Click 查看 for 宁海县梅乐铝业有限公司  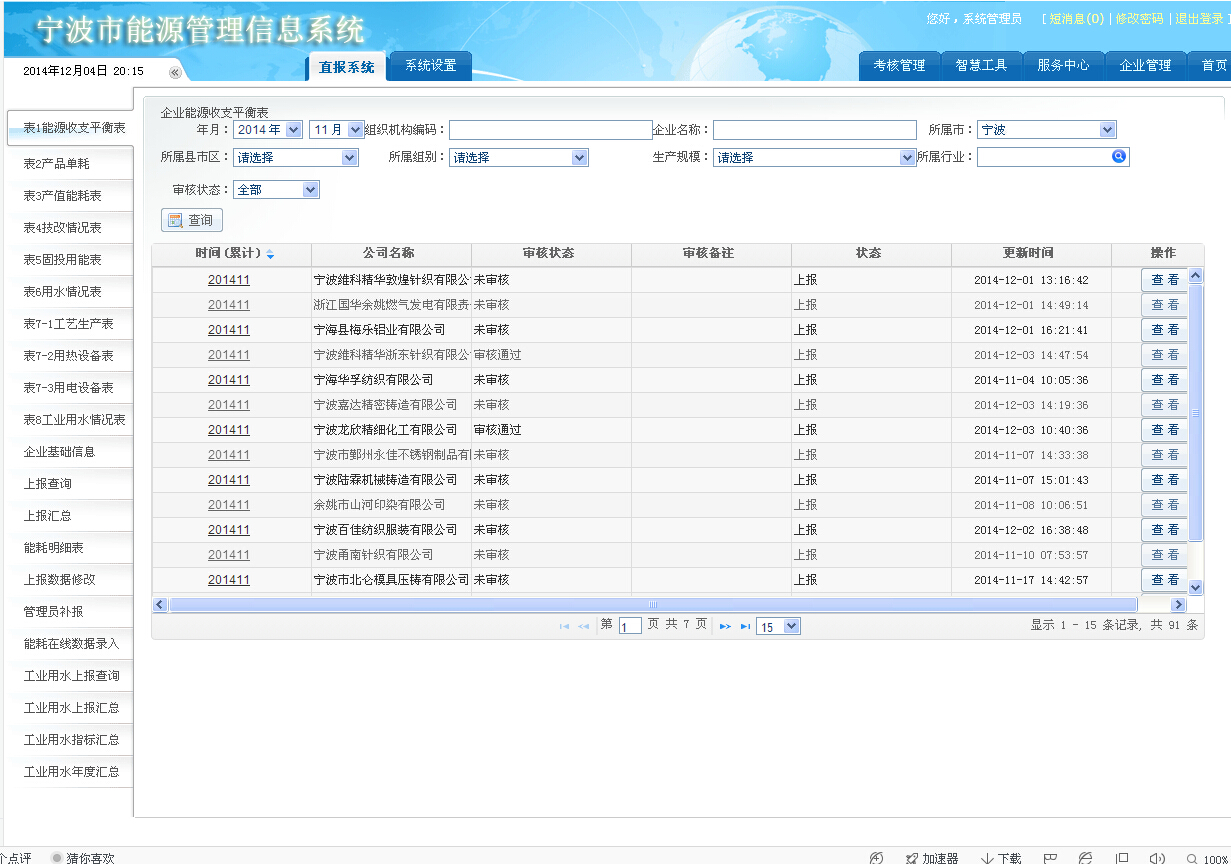(x=1164, y=330)
